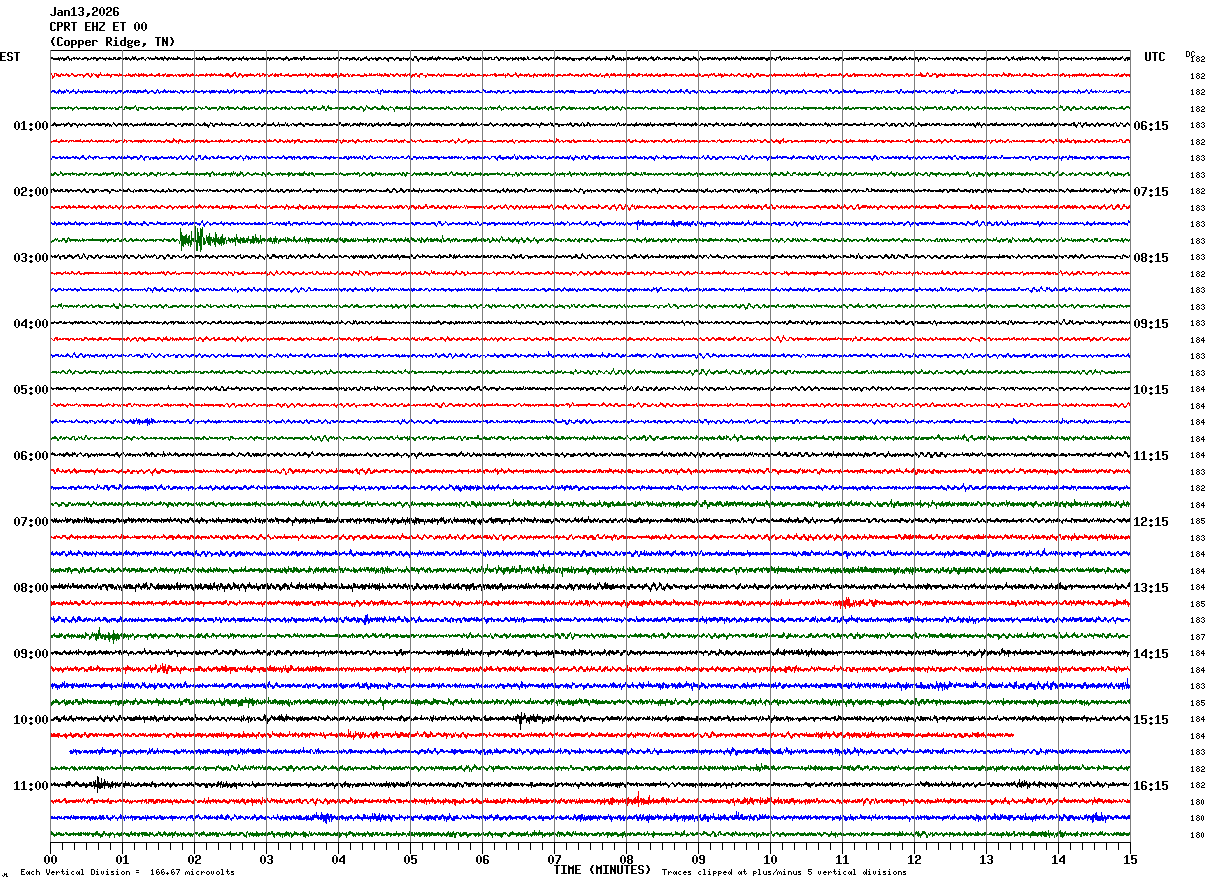Click the TIME (MINUTES) axis title
Viewport: 1210px width, 886px height.
pos(602,870)
